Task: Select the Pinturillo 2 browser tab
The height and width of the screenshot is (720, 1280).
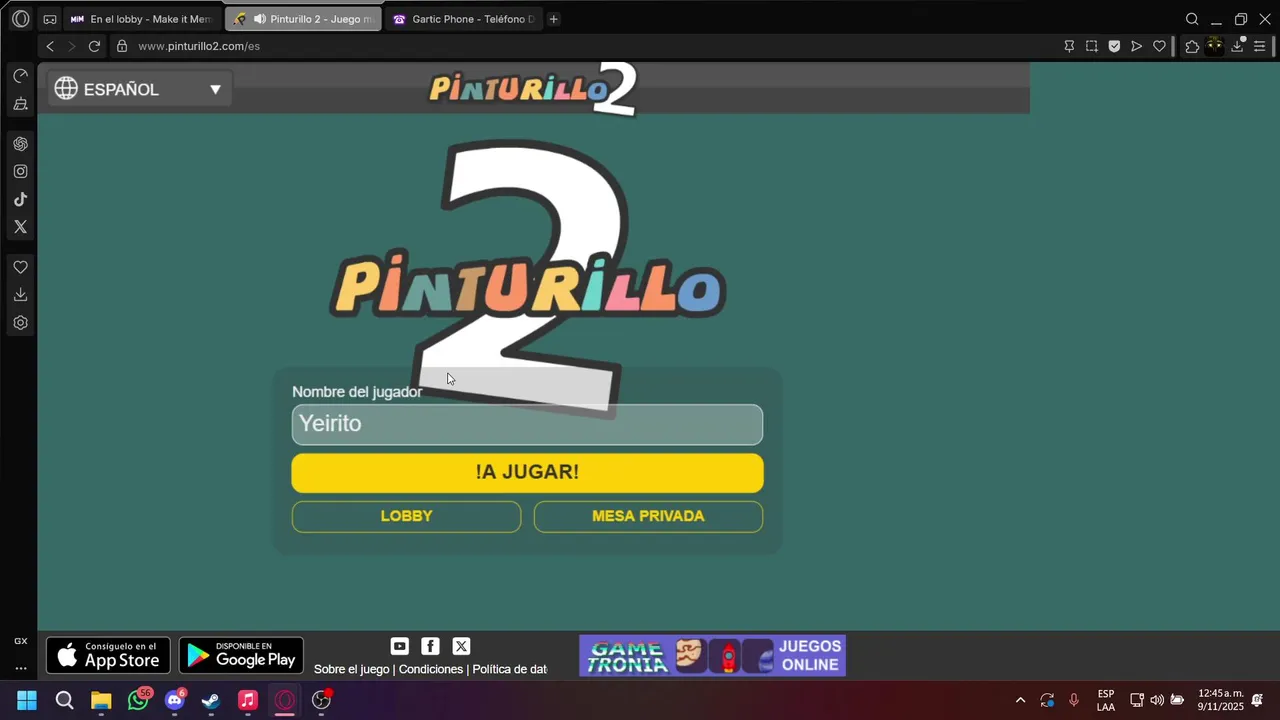Action: (x=303, y=19)
